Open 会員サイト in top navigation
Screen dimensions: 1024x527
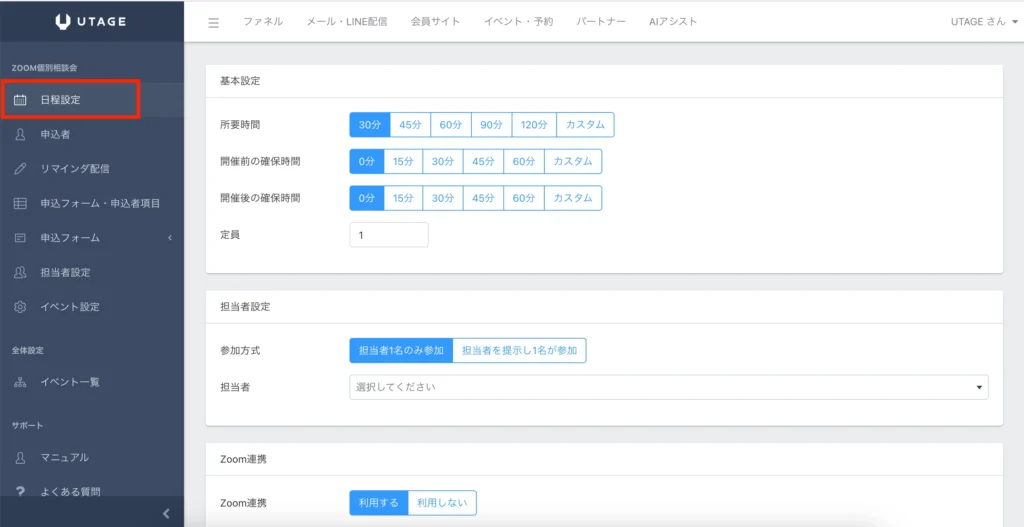[436, 22]
